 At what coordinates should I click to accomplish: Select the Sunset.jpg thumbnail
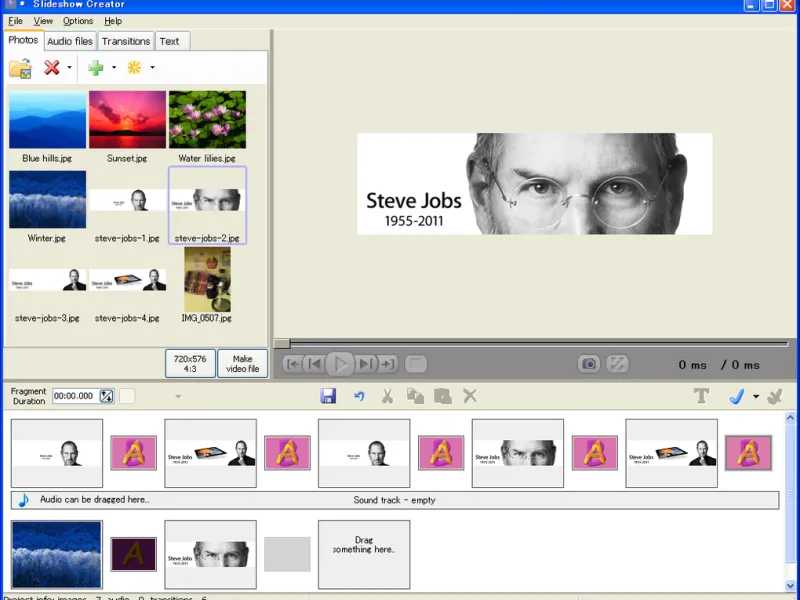pos(127,120)
